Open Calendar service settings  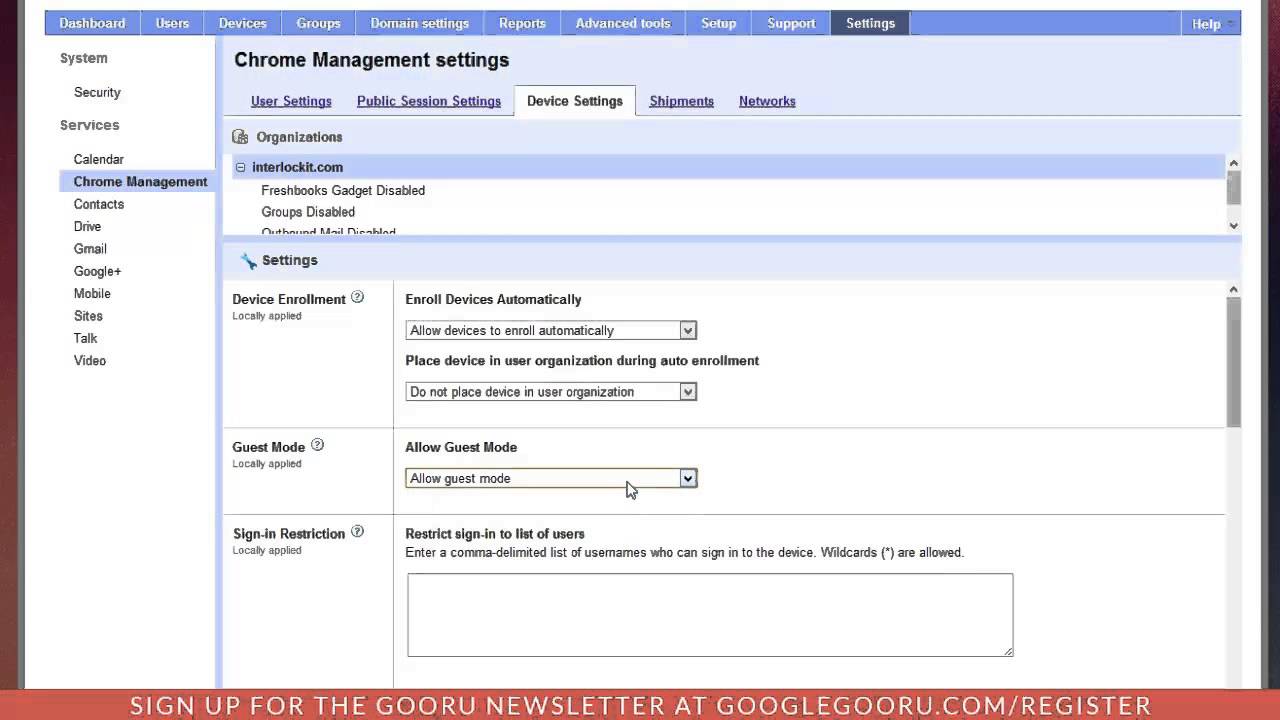[99, 159]
